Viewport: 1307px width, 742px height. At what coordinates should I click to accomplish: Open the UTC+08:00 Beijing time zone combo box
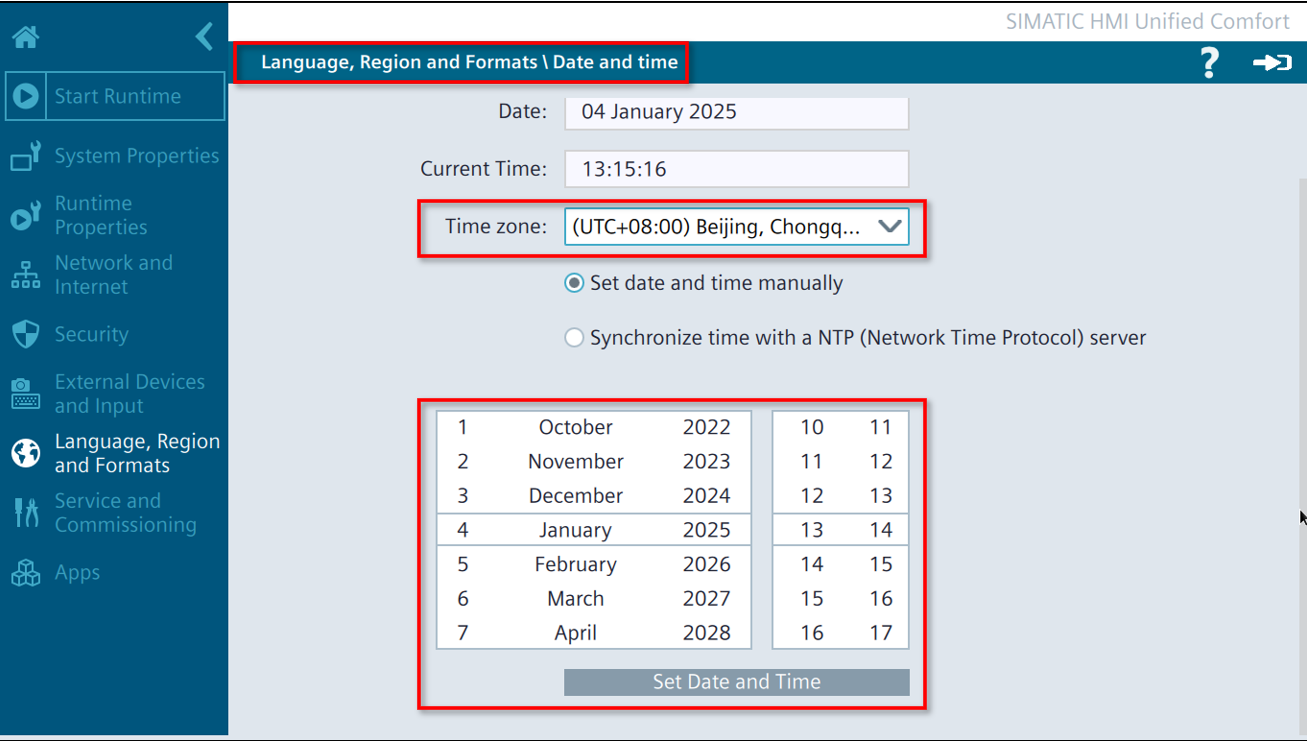[716, 227]
